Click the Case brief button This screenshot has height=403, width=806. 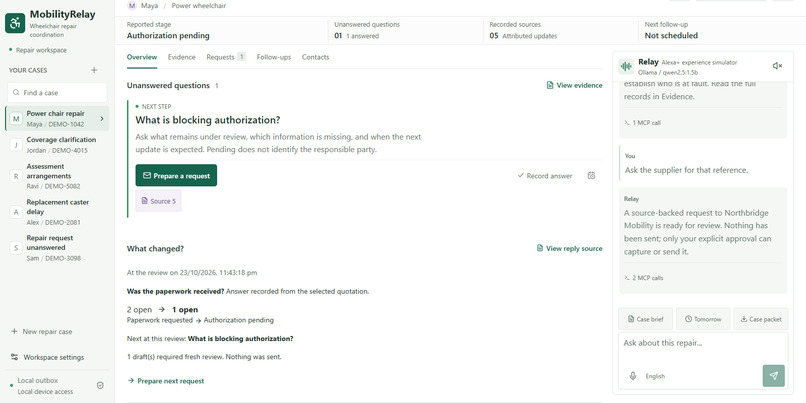click(646, 319)
